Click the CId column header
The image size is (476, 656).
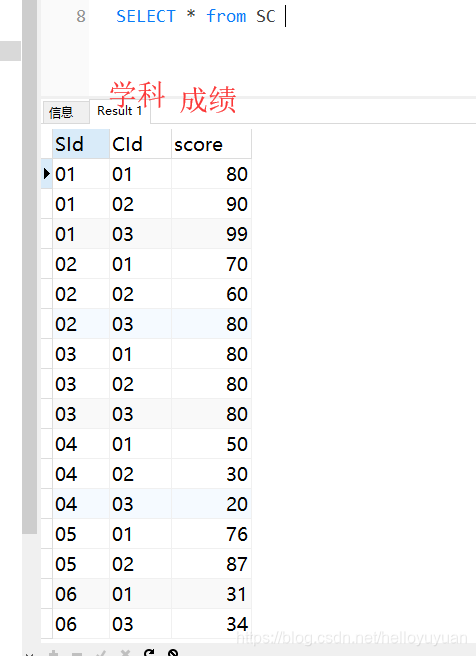(x=140, y=144)
